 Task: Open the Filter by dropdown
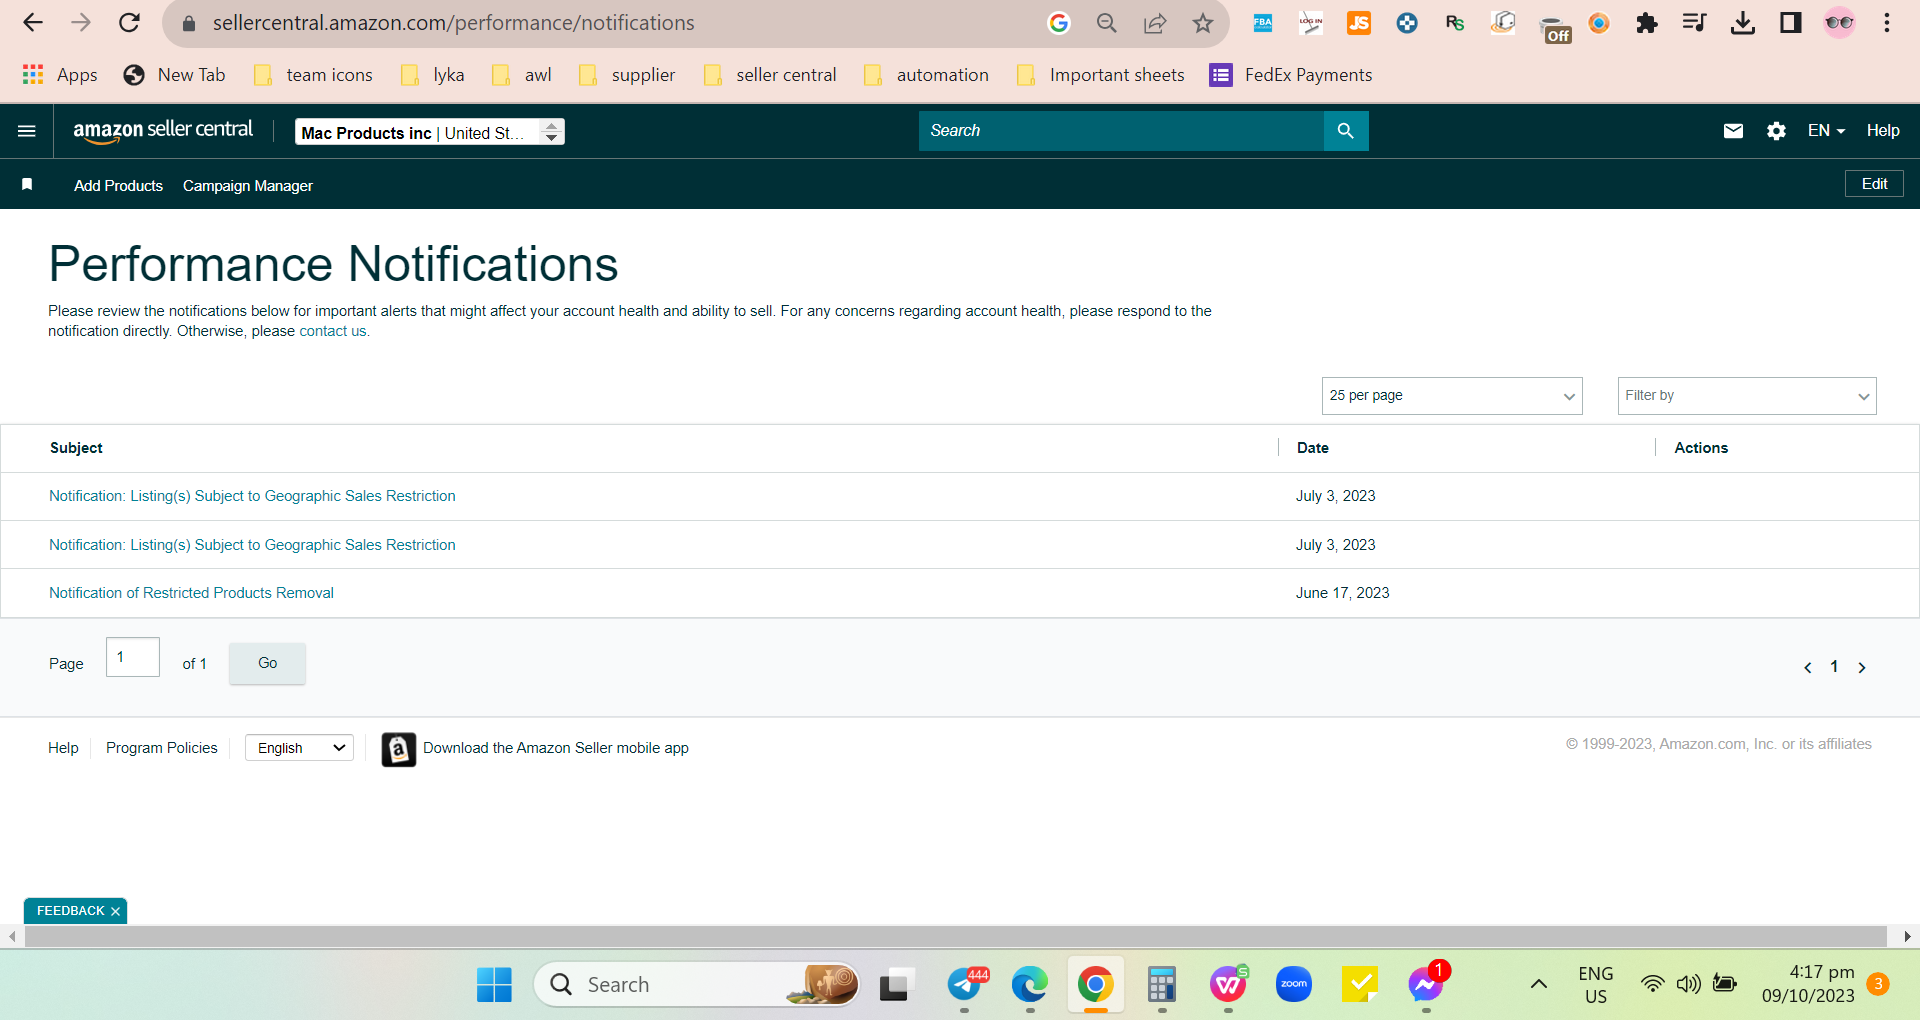pos(1747,396)
